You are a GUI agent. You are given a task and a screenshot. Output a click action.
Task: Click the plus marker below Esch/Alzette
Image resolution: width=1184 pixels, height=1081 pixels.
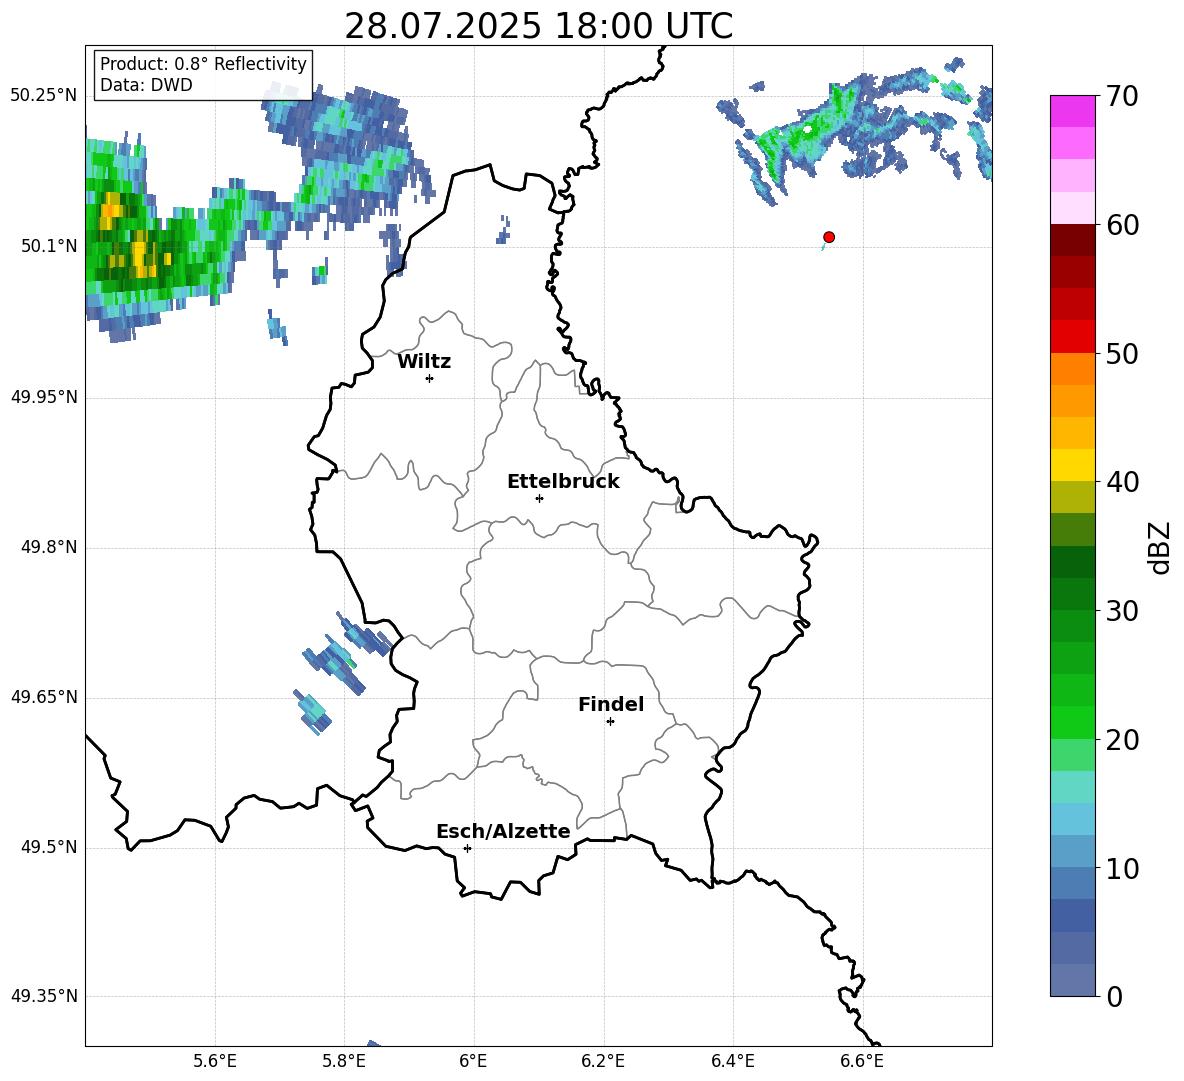[x=467, y=848]
